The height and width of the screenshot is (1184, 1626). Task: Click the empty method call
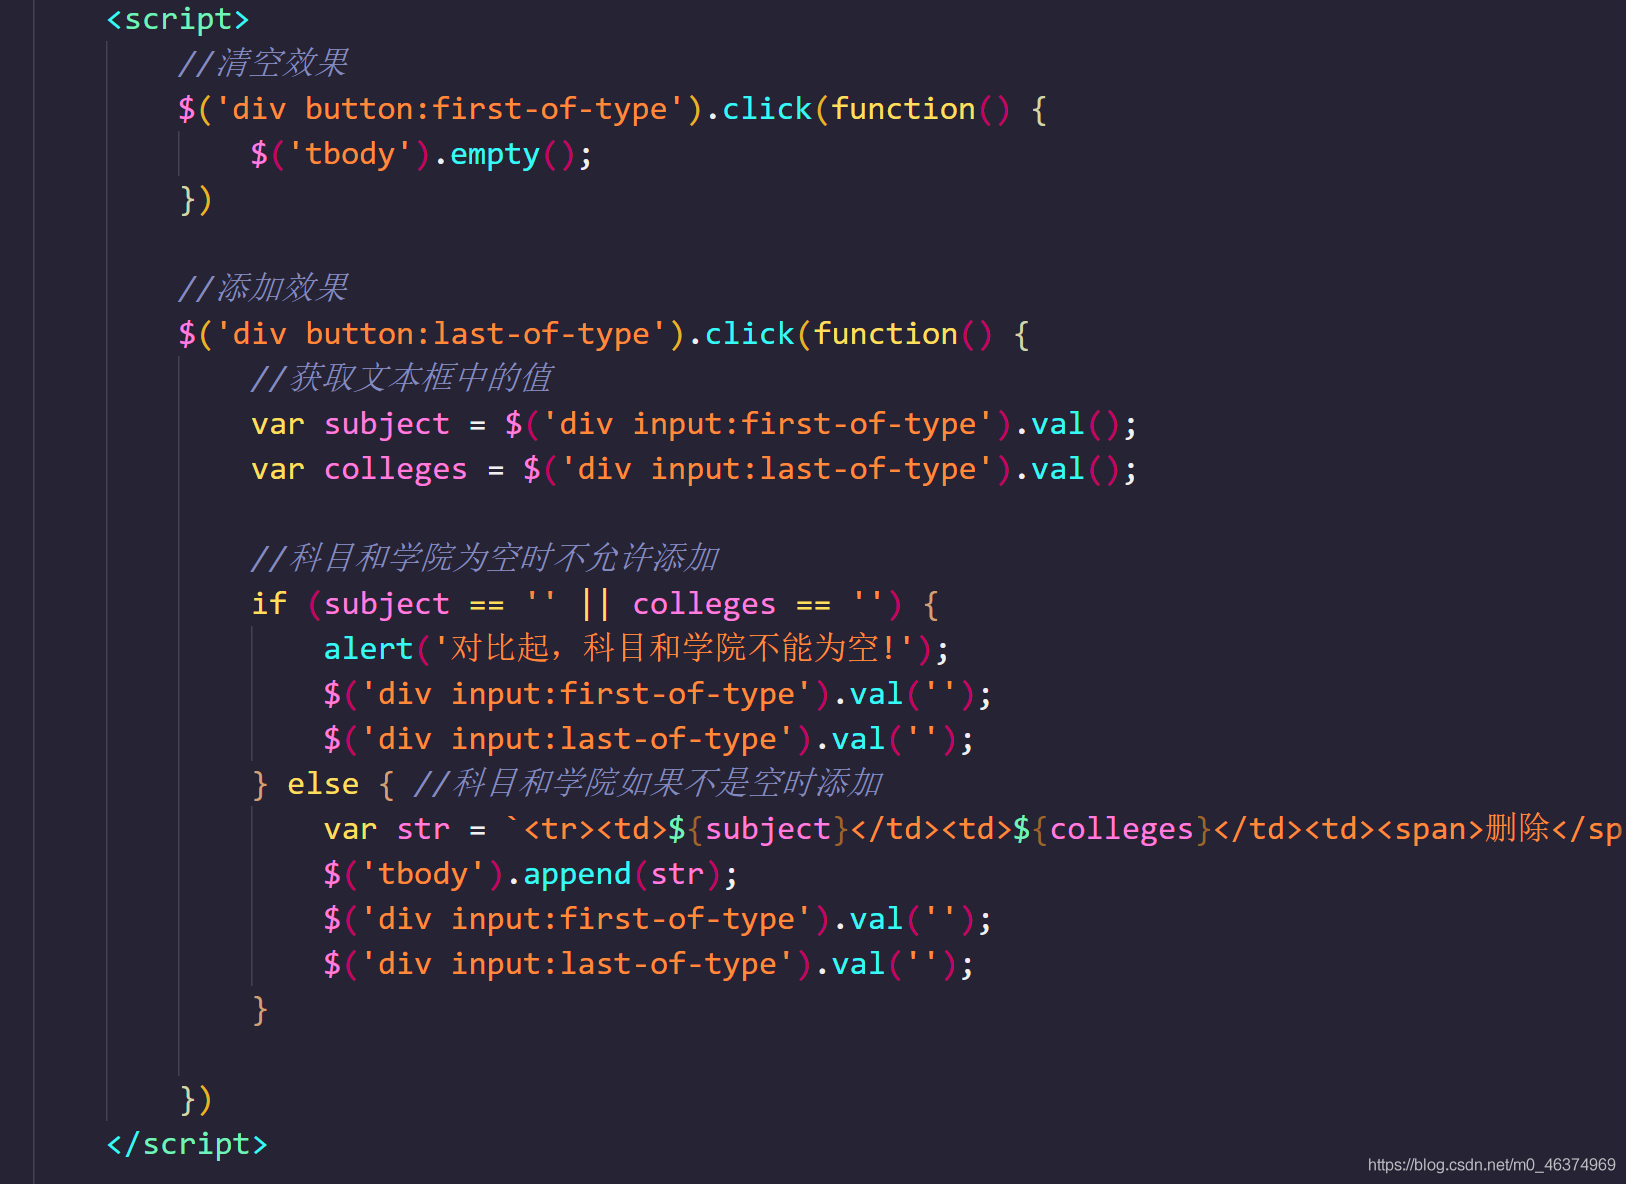[495, 154]
